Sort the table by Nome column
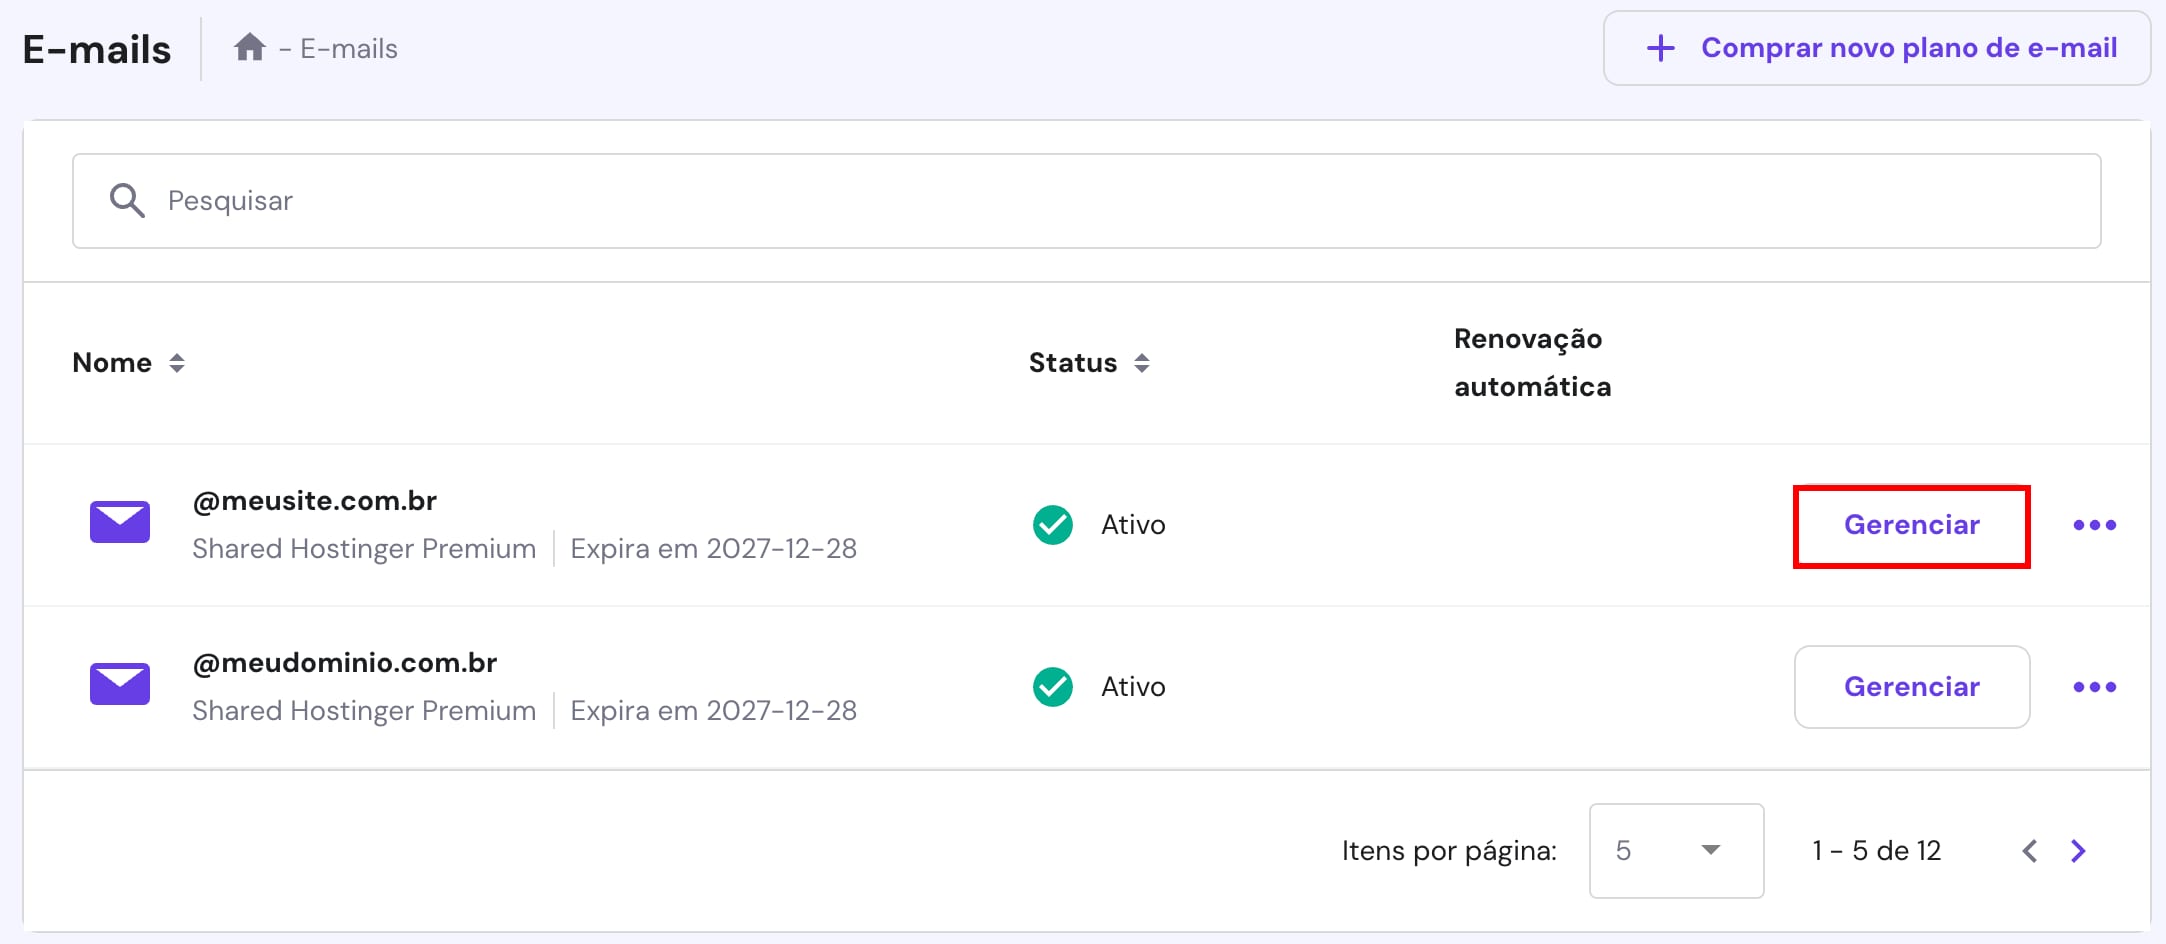 (x=177, y=363)
